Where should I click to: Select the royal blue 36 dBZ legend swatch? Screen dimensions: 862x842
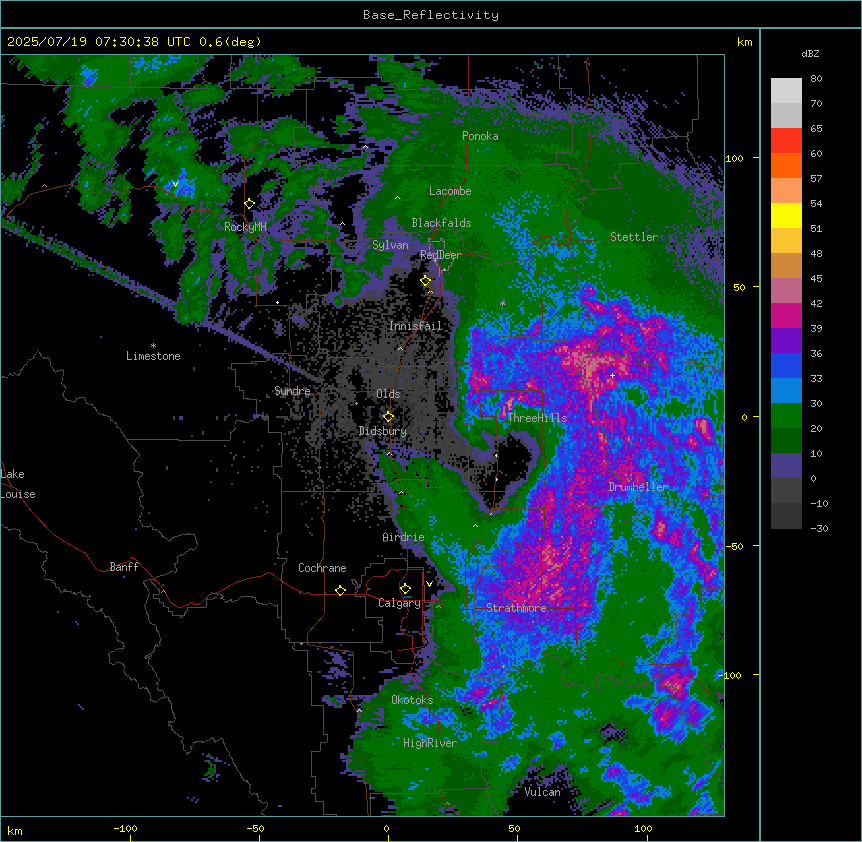coord(786,365)
